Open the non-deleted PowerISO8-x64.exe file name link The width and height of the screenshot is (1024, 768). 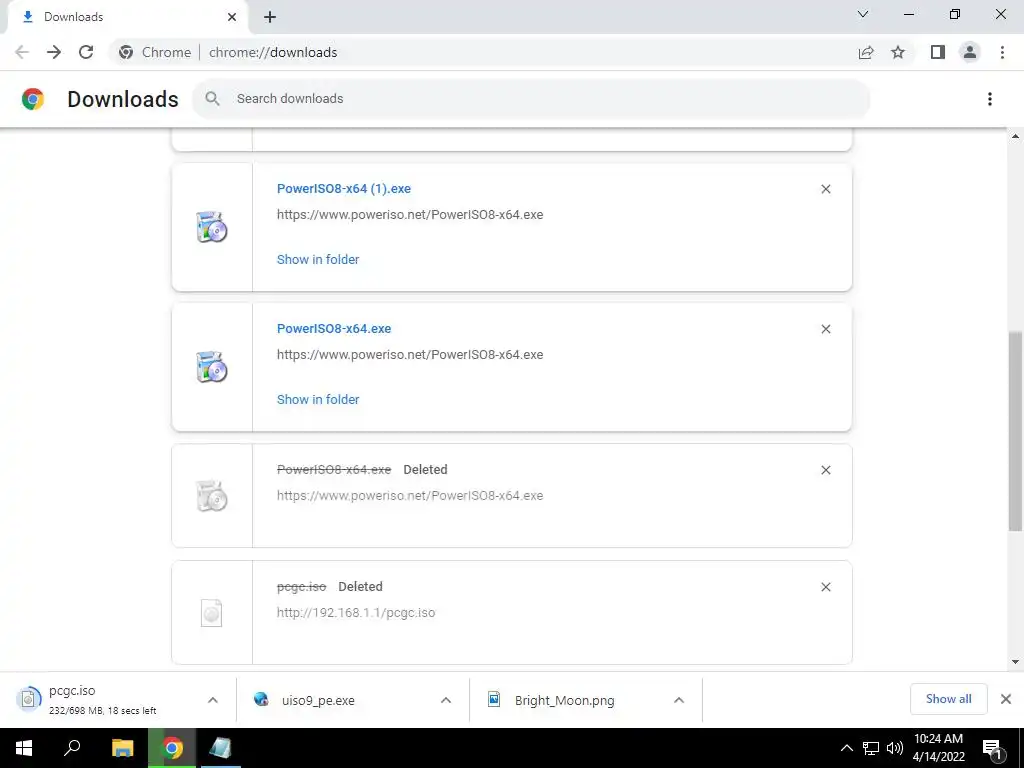coord(334,328)
